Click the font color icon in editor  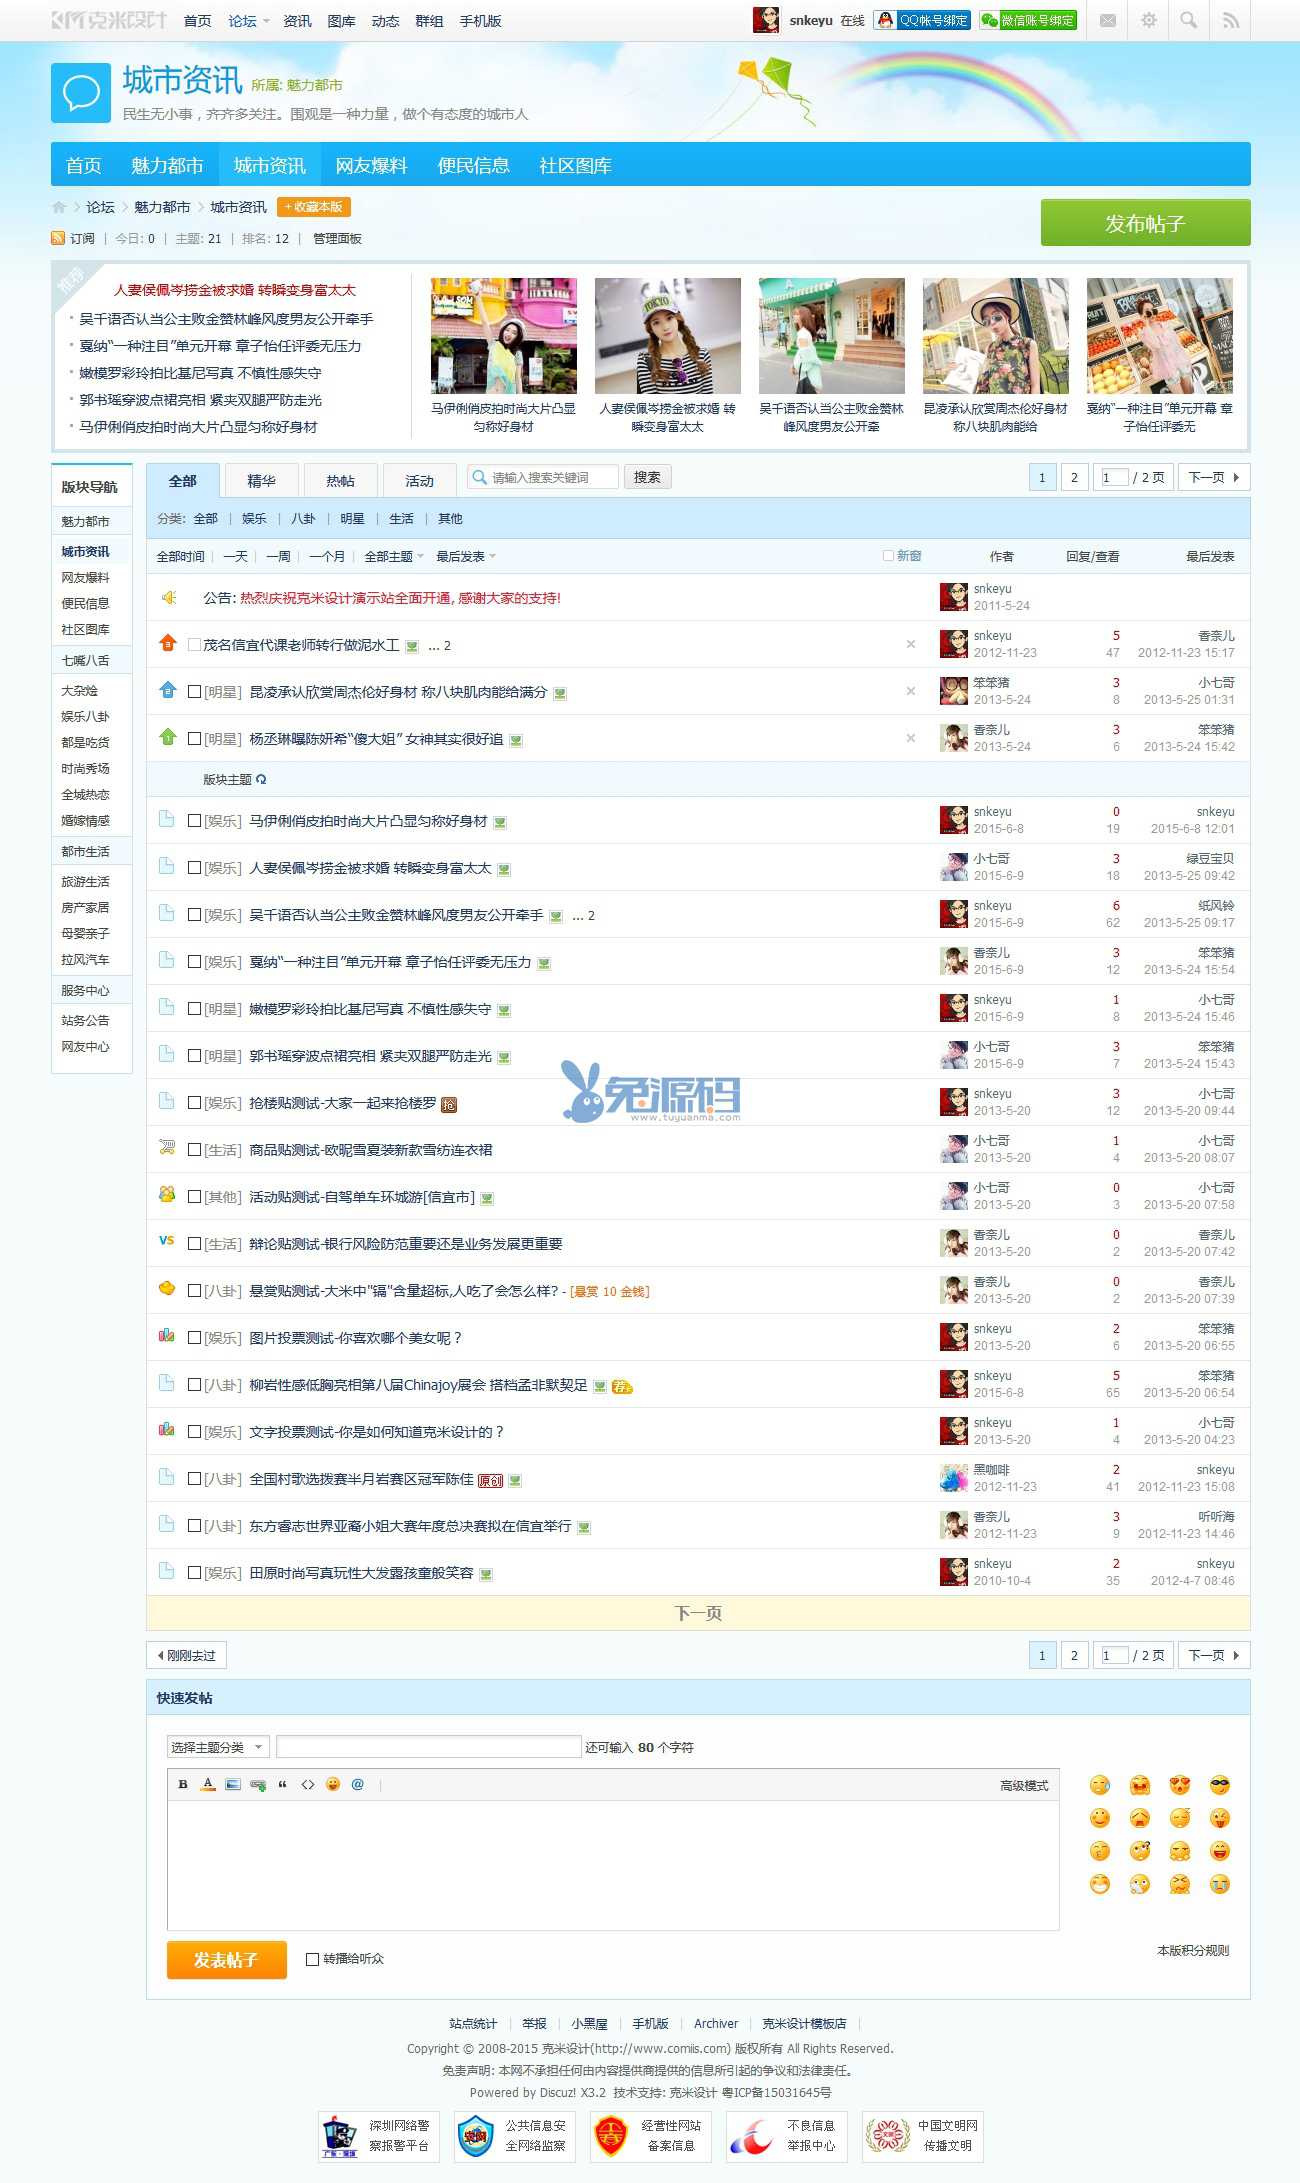(x=208, y=1784)
